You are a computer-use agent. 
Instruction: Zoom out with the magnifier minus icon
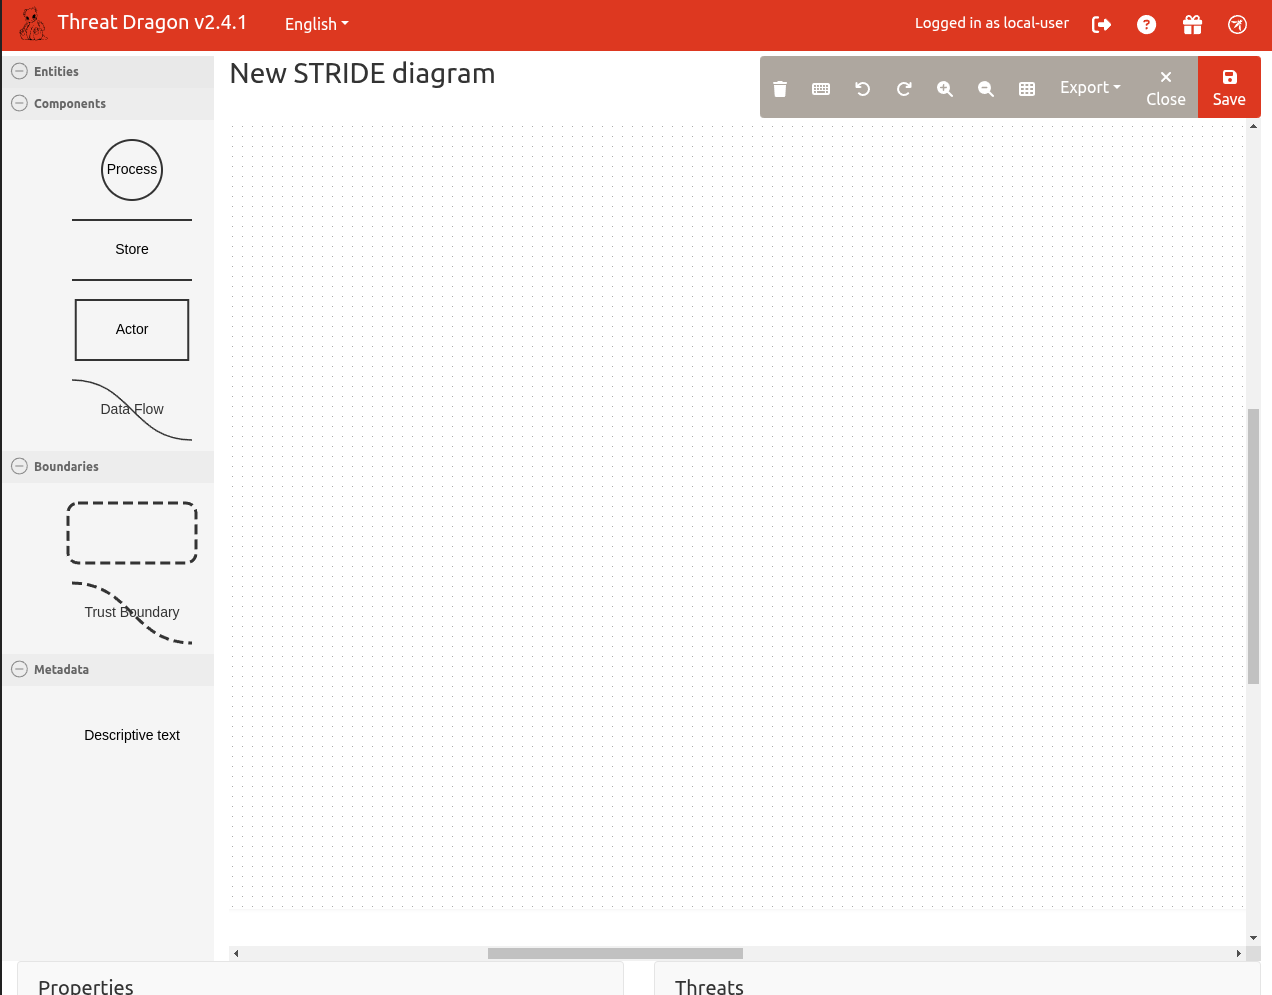[x=985, y=89]
